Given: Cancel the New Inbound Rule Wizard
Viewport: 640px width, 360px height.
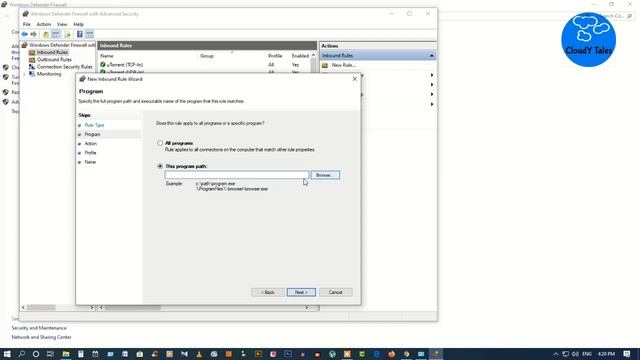Looking at the screenshot, I should pos(336,292).
